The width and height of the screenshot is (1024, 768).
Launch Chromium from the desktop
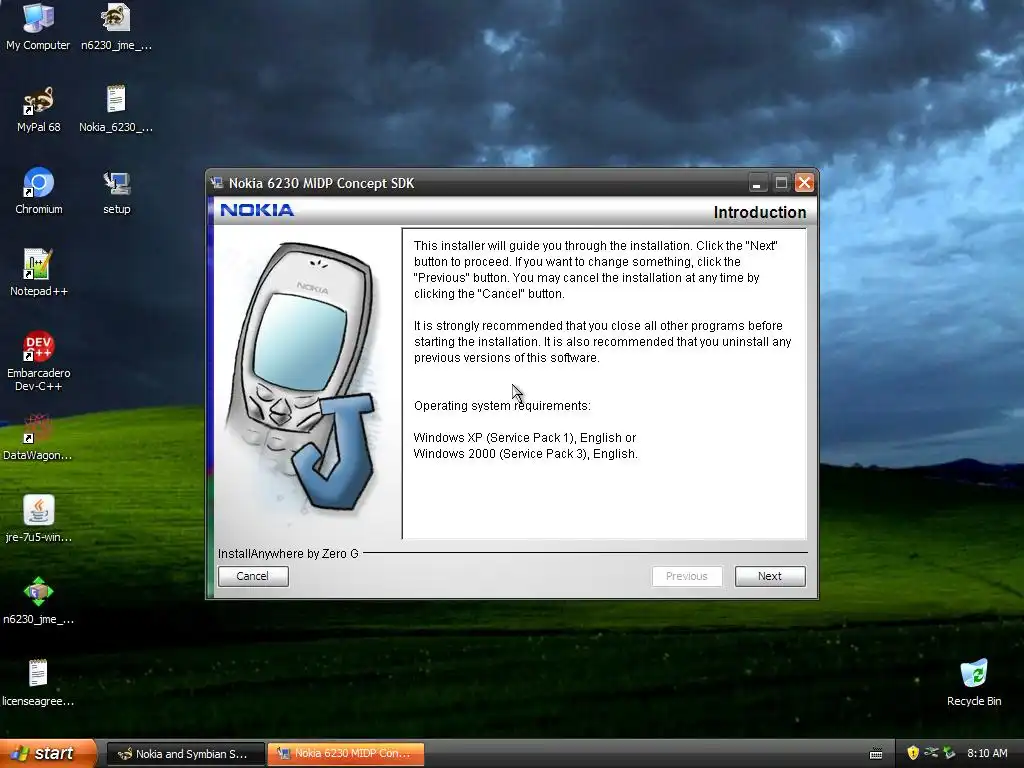39,191
